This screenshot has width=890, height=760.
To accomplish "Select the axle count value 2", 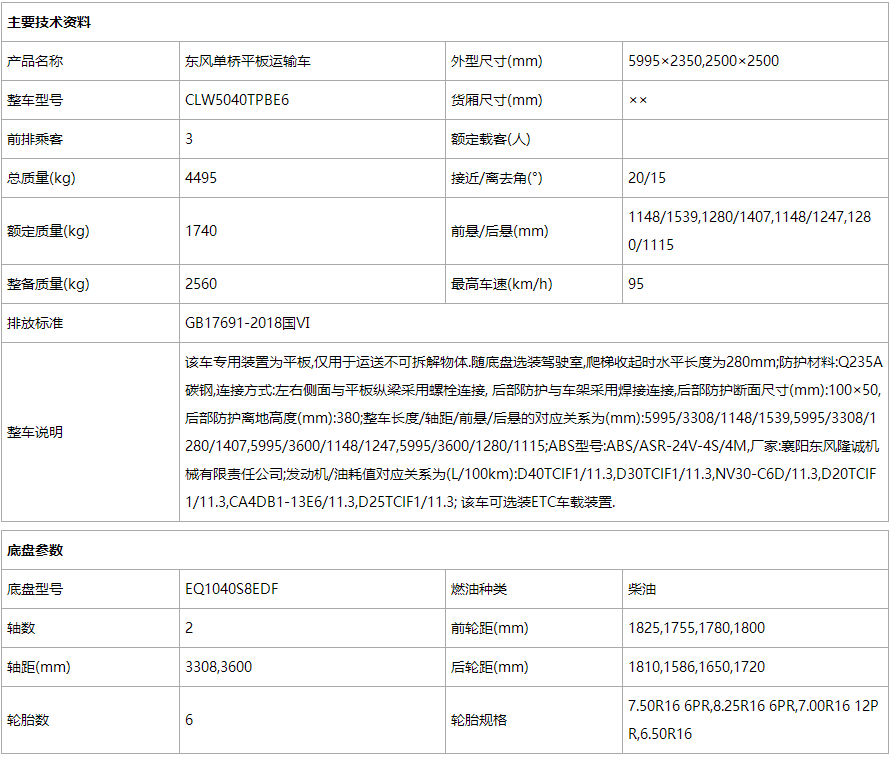I will (x=189, y=628).
